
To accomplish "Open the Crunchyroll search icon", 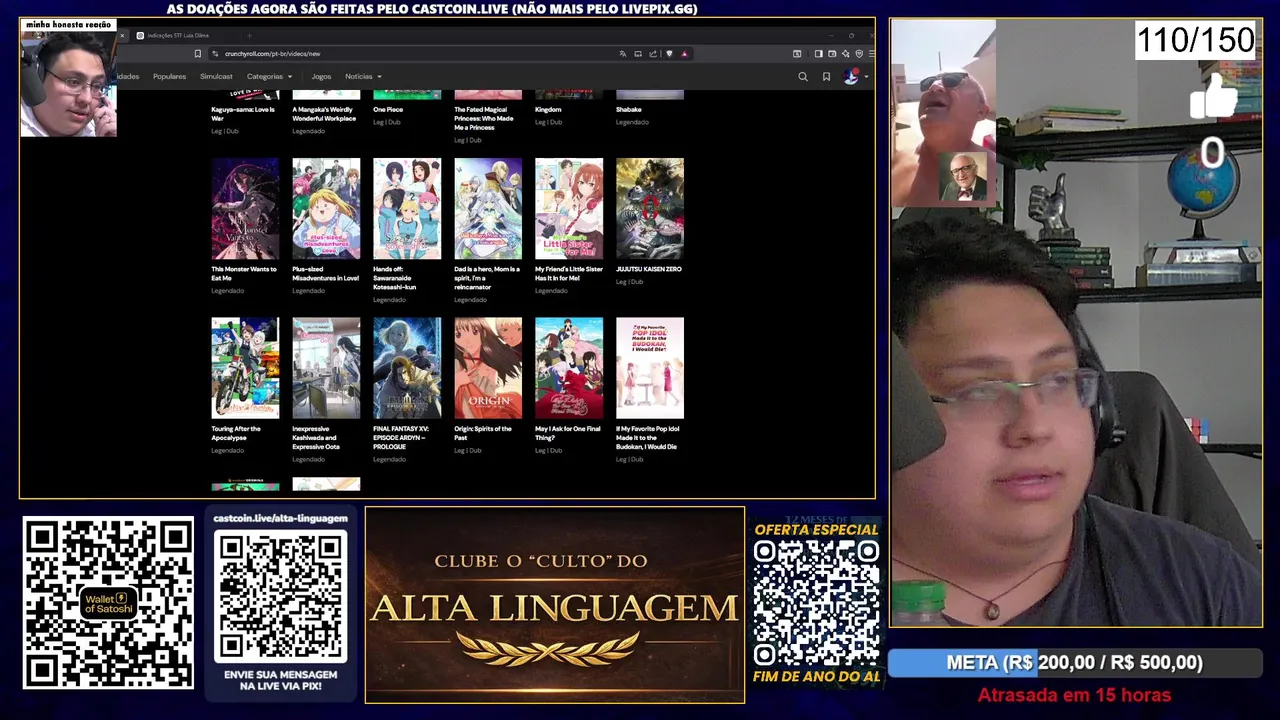I will coord(802,76).
